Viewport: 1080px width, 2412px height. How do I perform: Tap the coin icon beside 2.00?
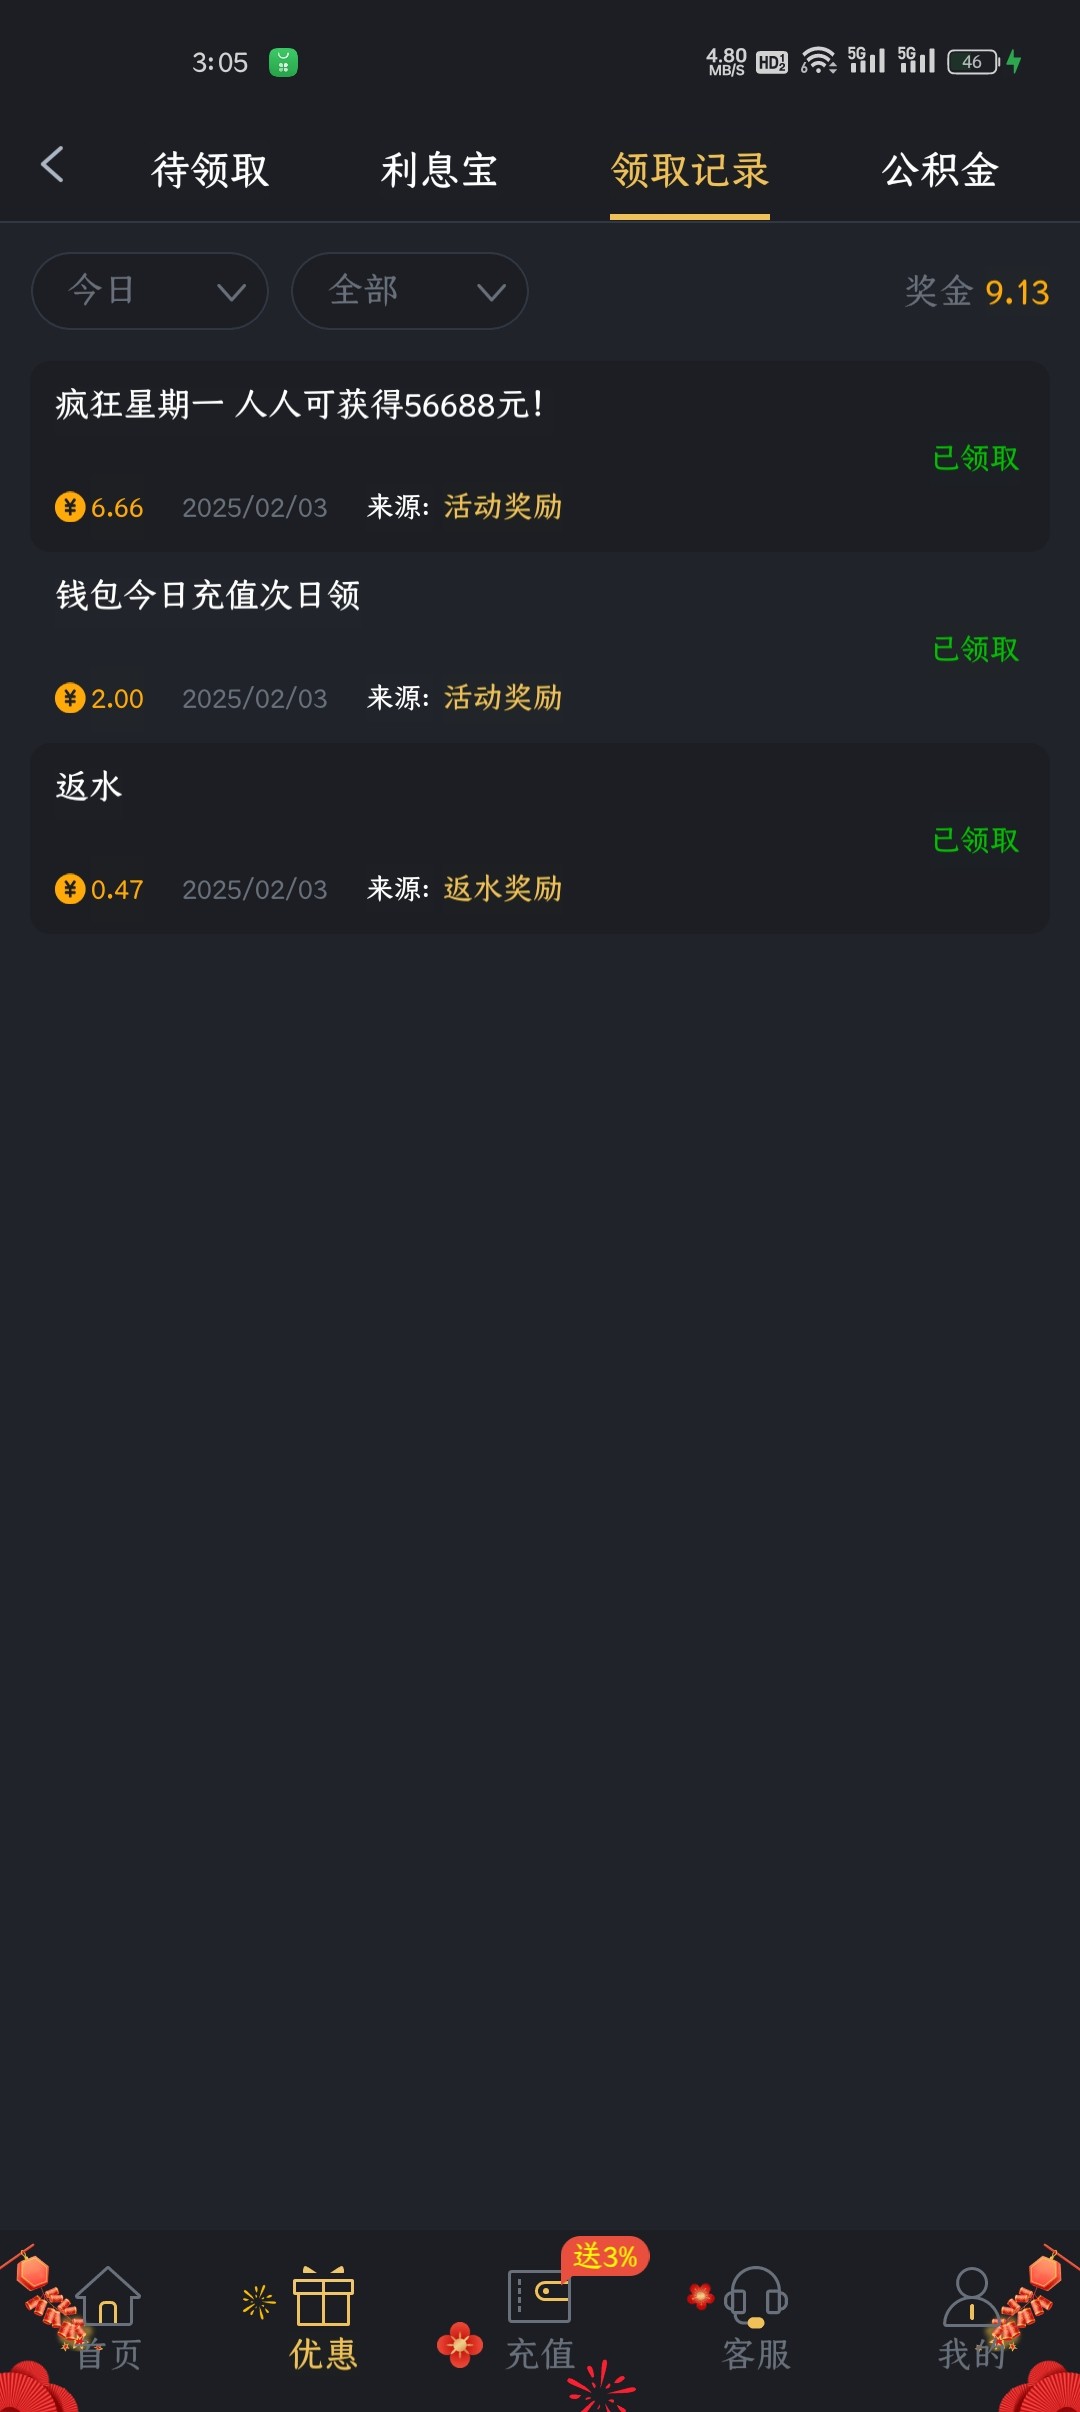[70, 698]
